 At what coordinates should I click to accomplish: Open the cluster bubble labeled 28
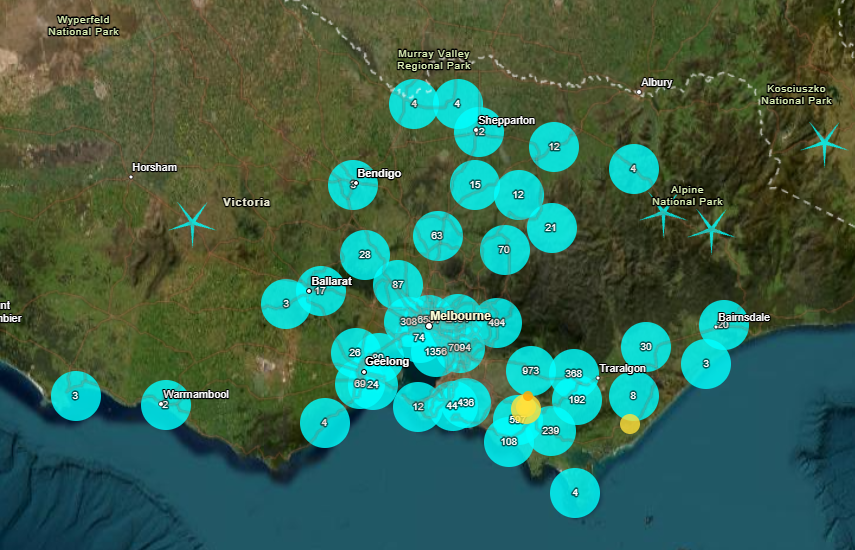365,255
